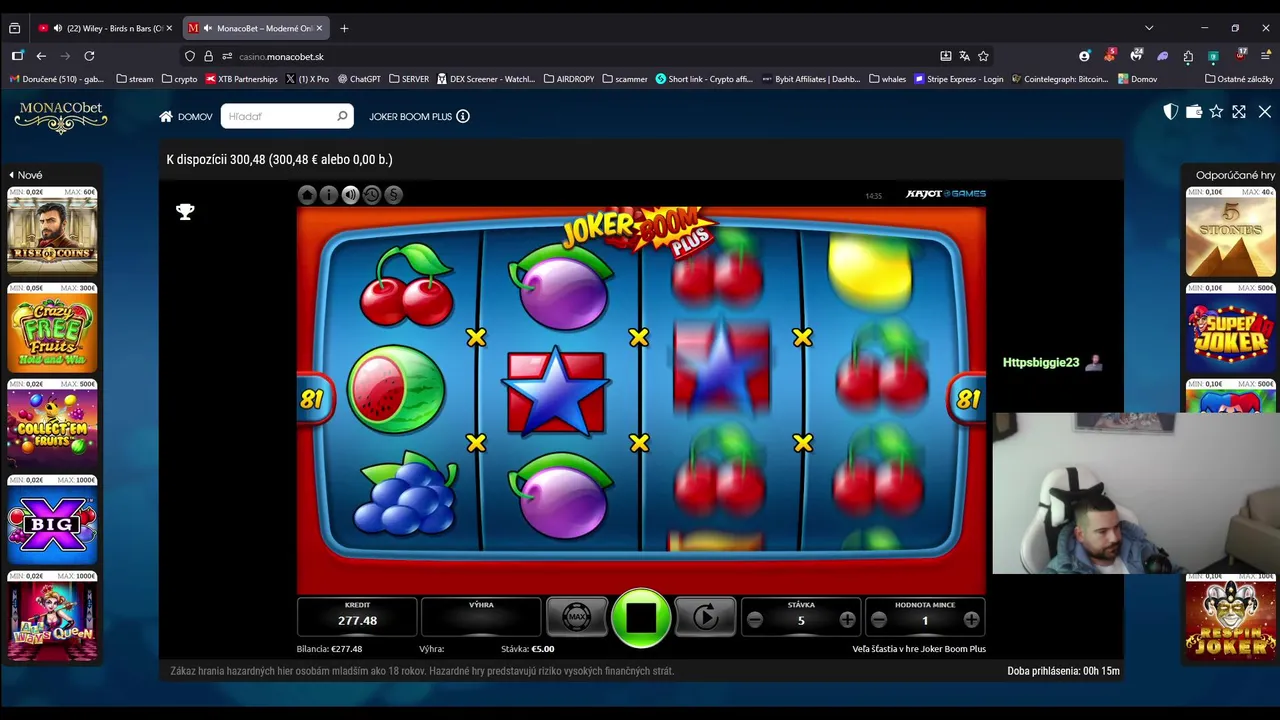Open the whales bookmarks folder
1280x720 pixels.
click(888, 79)
